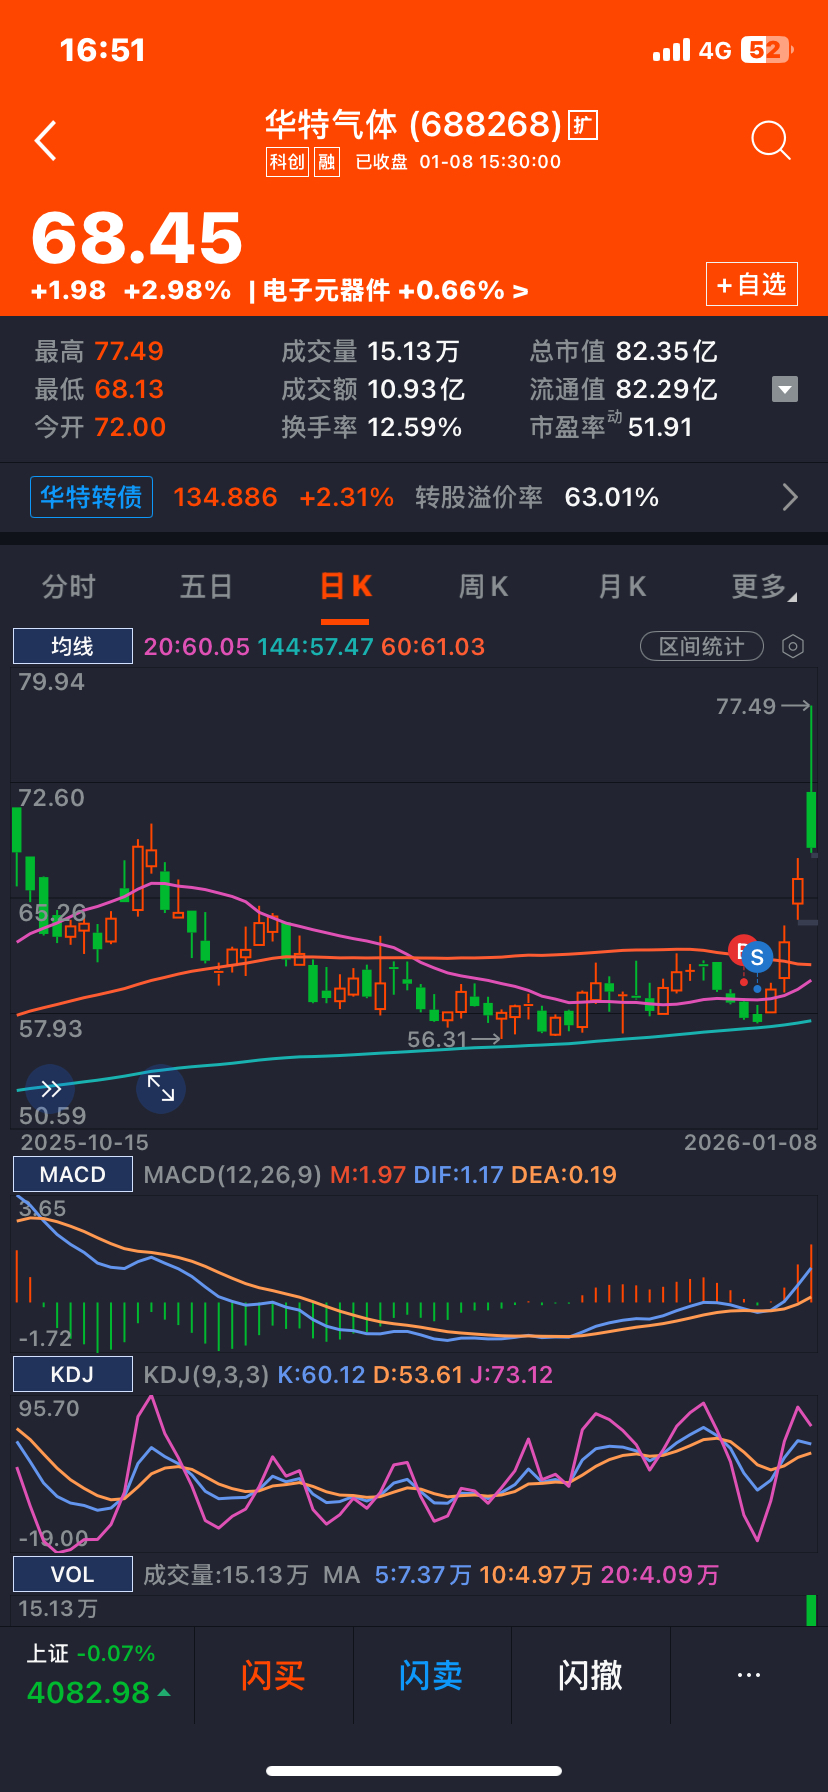Tap current price 68.45
Screen dimensions: 828x1792
click(x=137, y=239)
